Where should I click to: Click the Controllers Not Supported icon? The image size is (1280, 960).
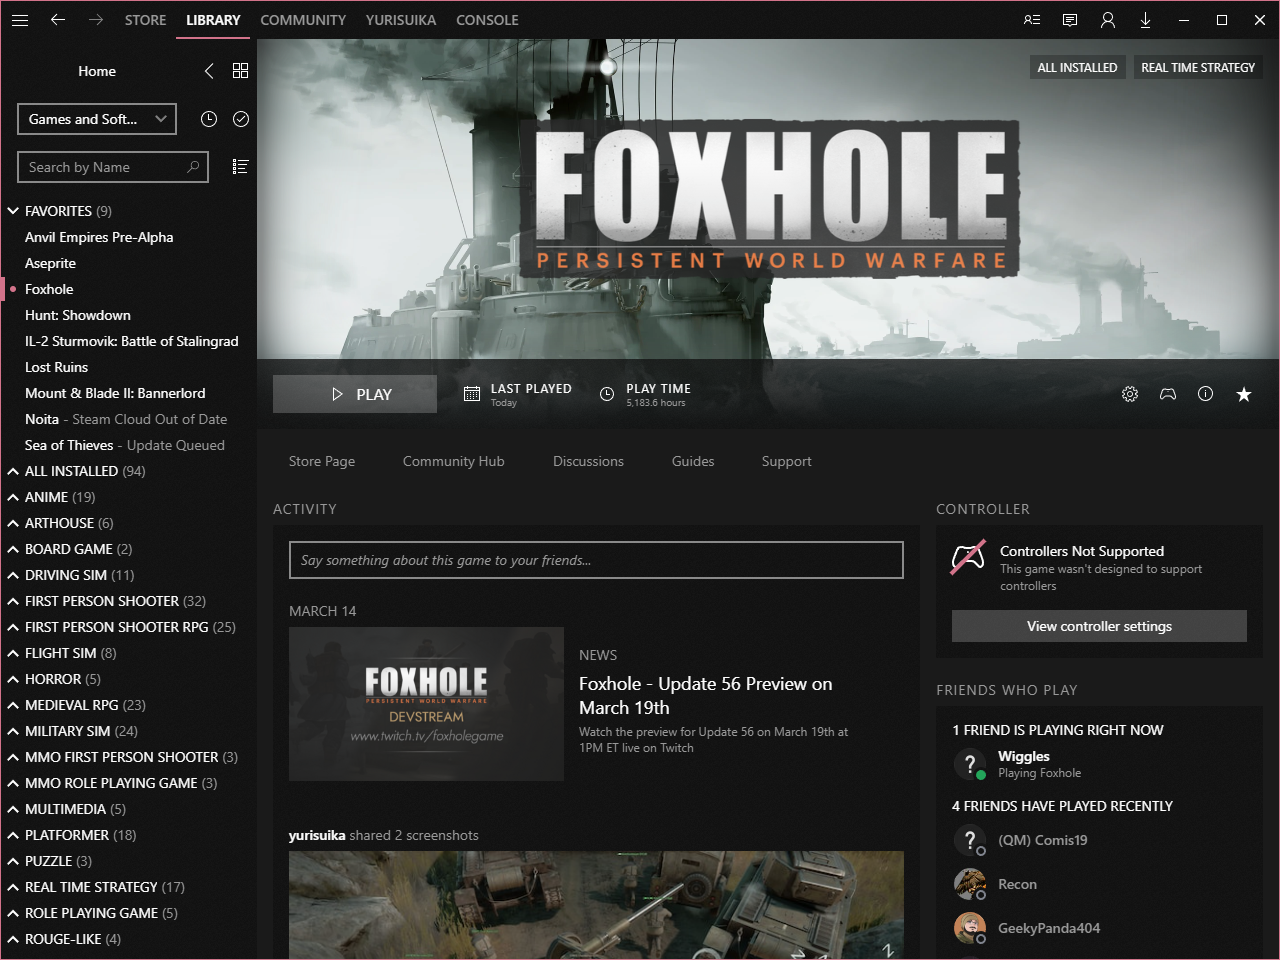pyautogui.click(x=968, y=558)
